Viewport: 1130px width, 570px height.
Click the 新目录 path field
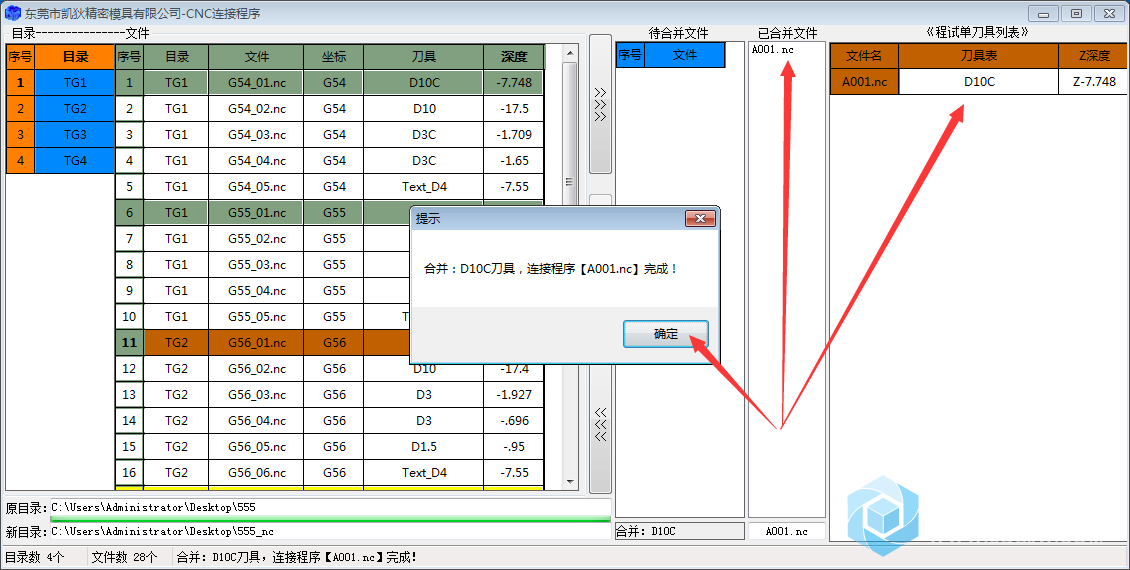pos(330,531)
